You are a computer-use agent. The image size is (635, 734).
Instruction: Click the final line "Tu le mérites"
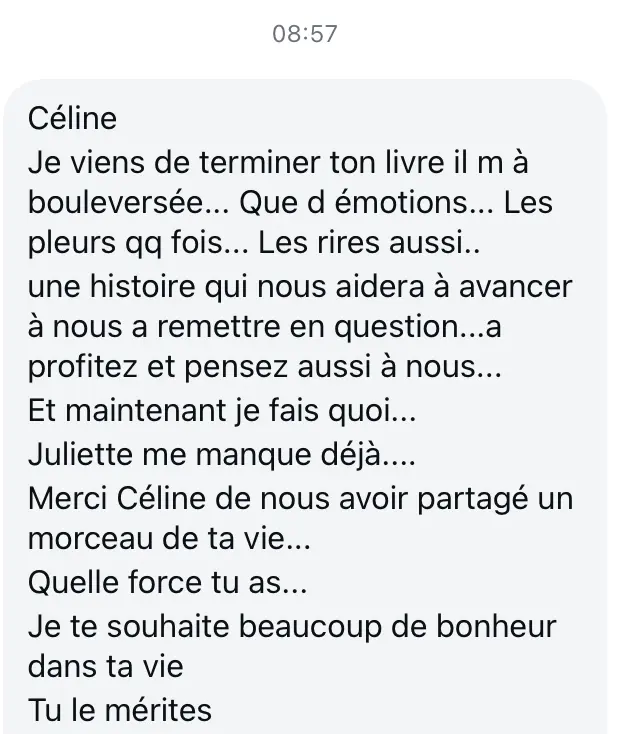(x=121, y=710)
